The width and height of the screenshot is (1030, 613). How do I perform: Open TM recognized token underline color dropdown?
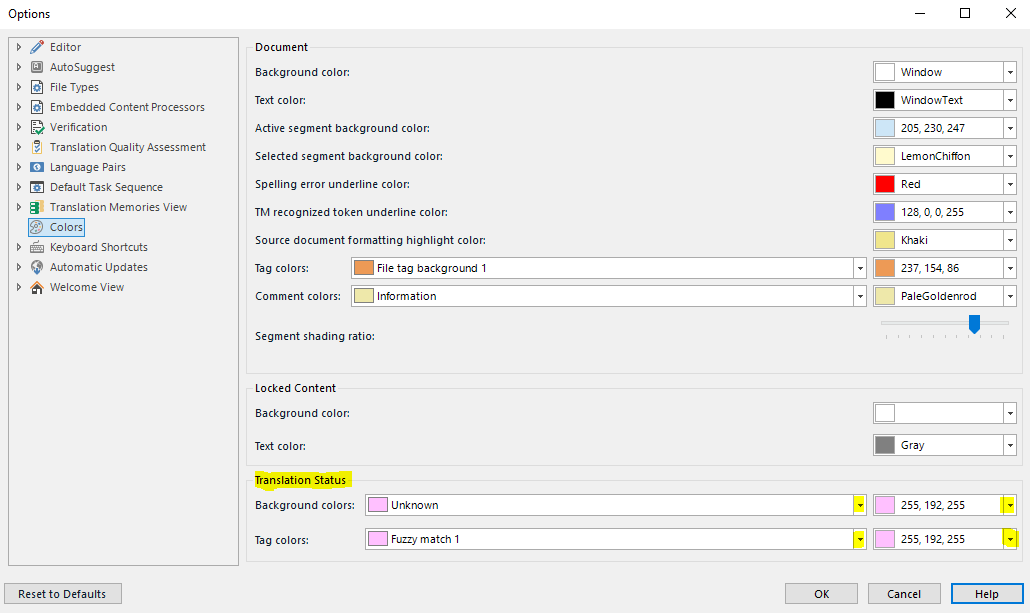coord(1010,212)
